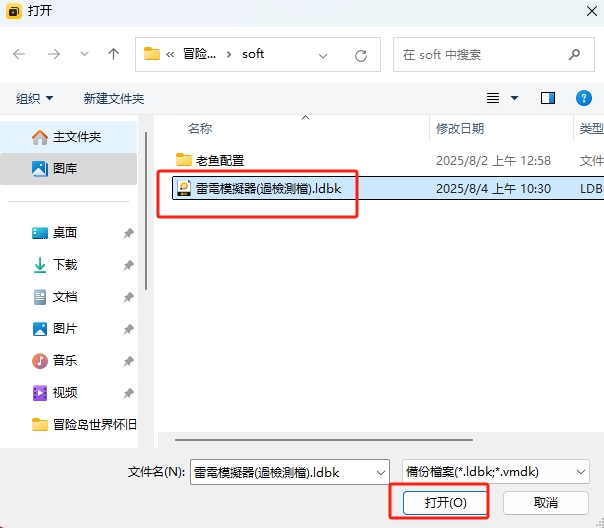Image resolution: width=604 pixels, height=528 pixels.
Task: Click the pin icon beside 桌面
Action: pyautogui.click(x=128, y=233)
